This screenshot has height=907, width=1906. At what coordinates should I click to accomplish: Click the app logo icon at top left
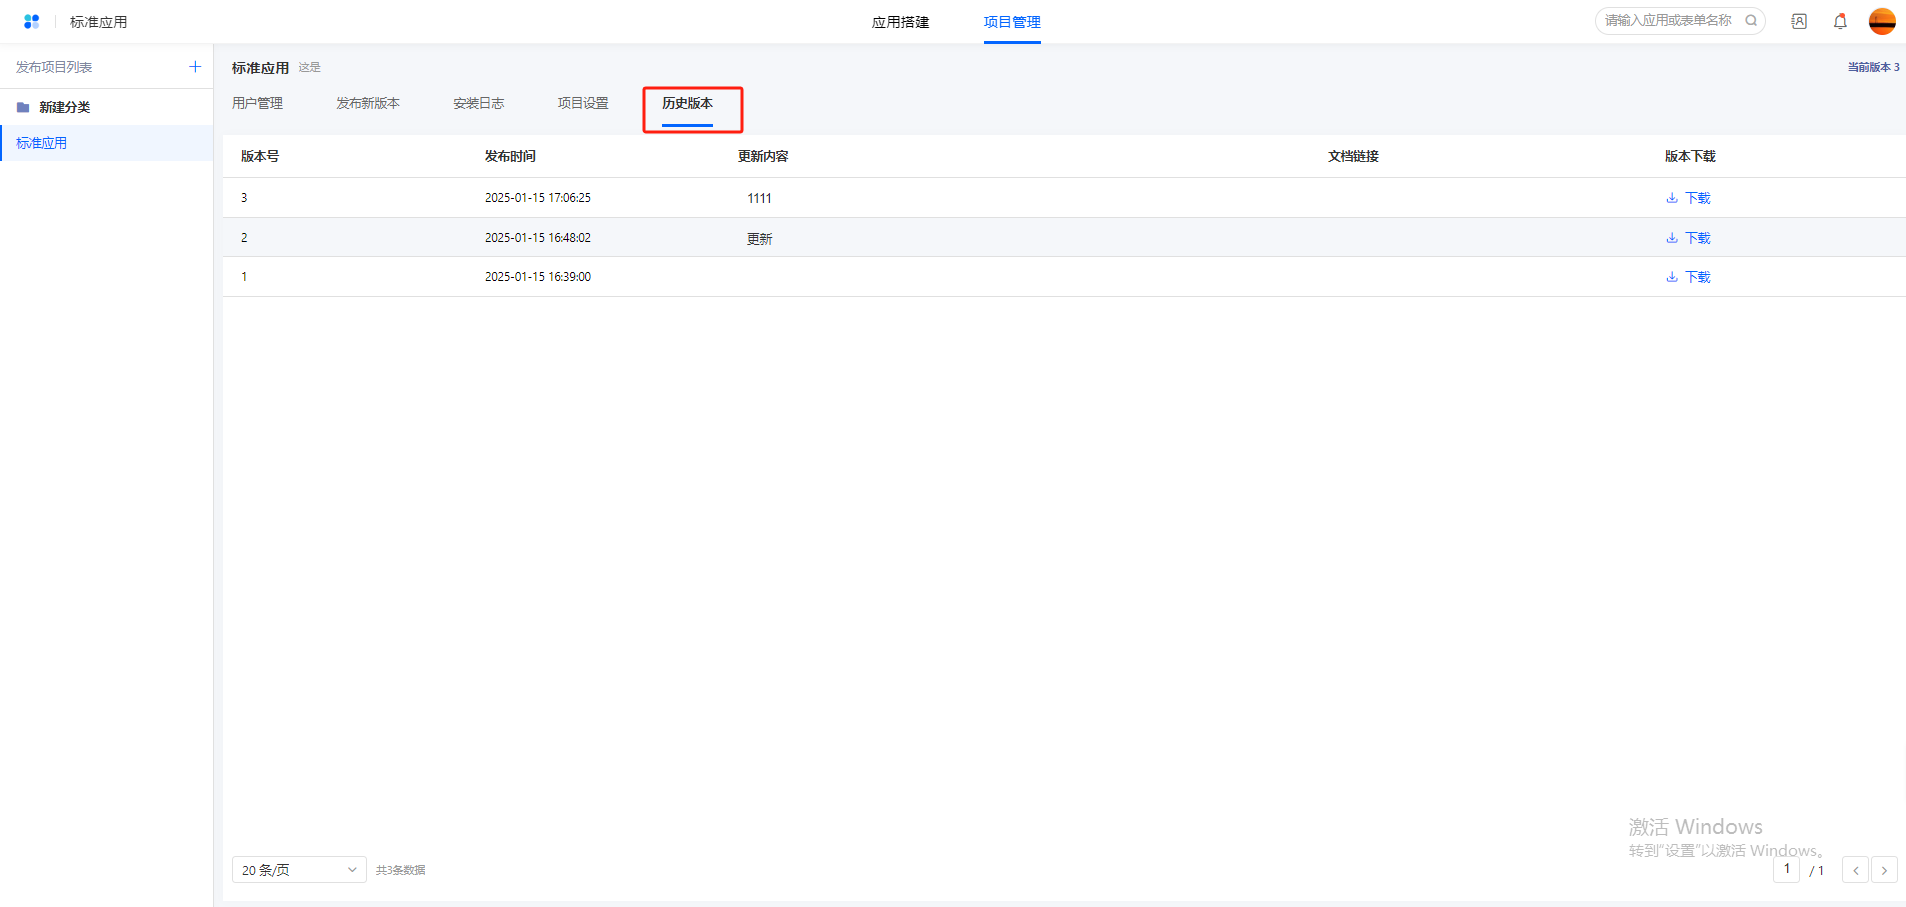coord(31,21)
